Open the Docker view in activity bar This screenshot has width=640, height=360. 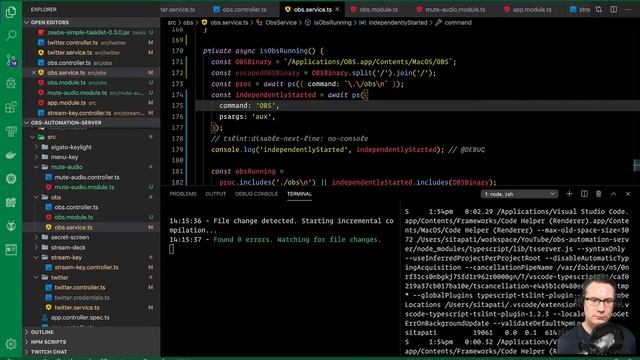coord(11,155)
